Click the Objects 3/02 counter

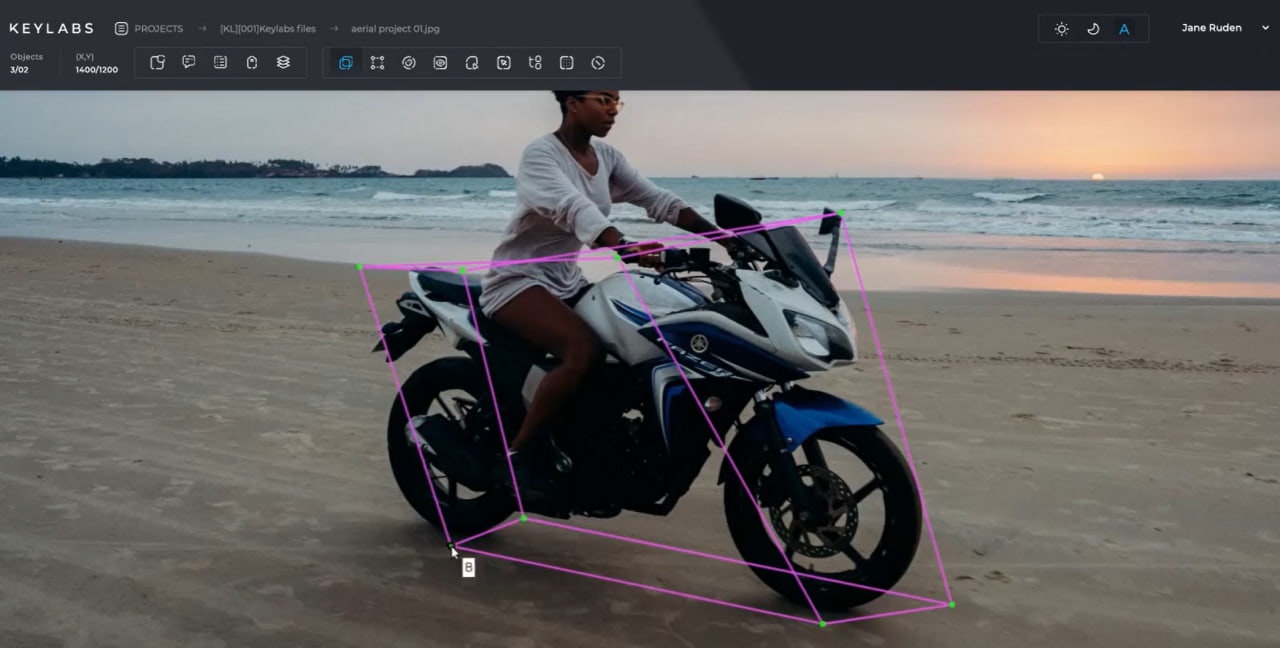(x=26, y=63)
